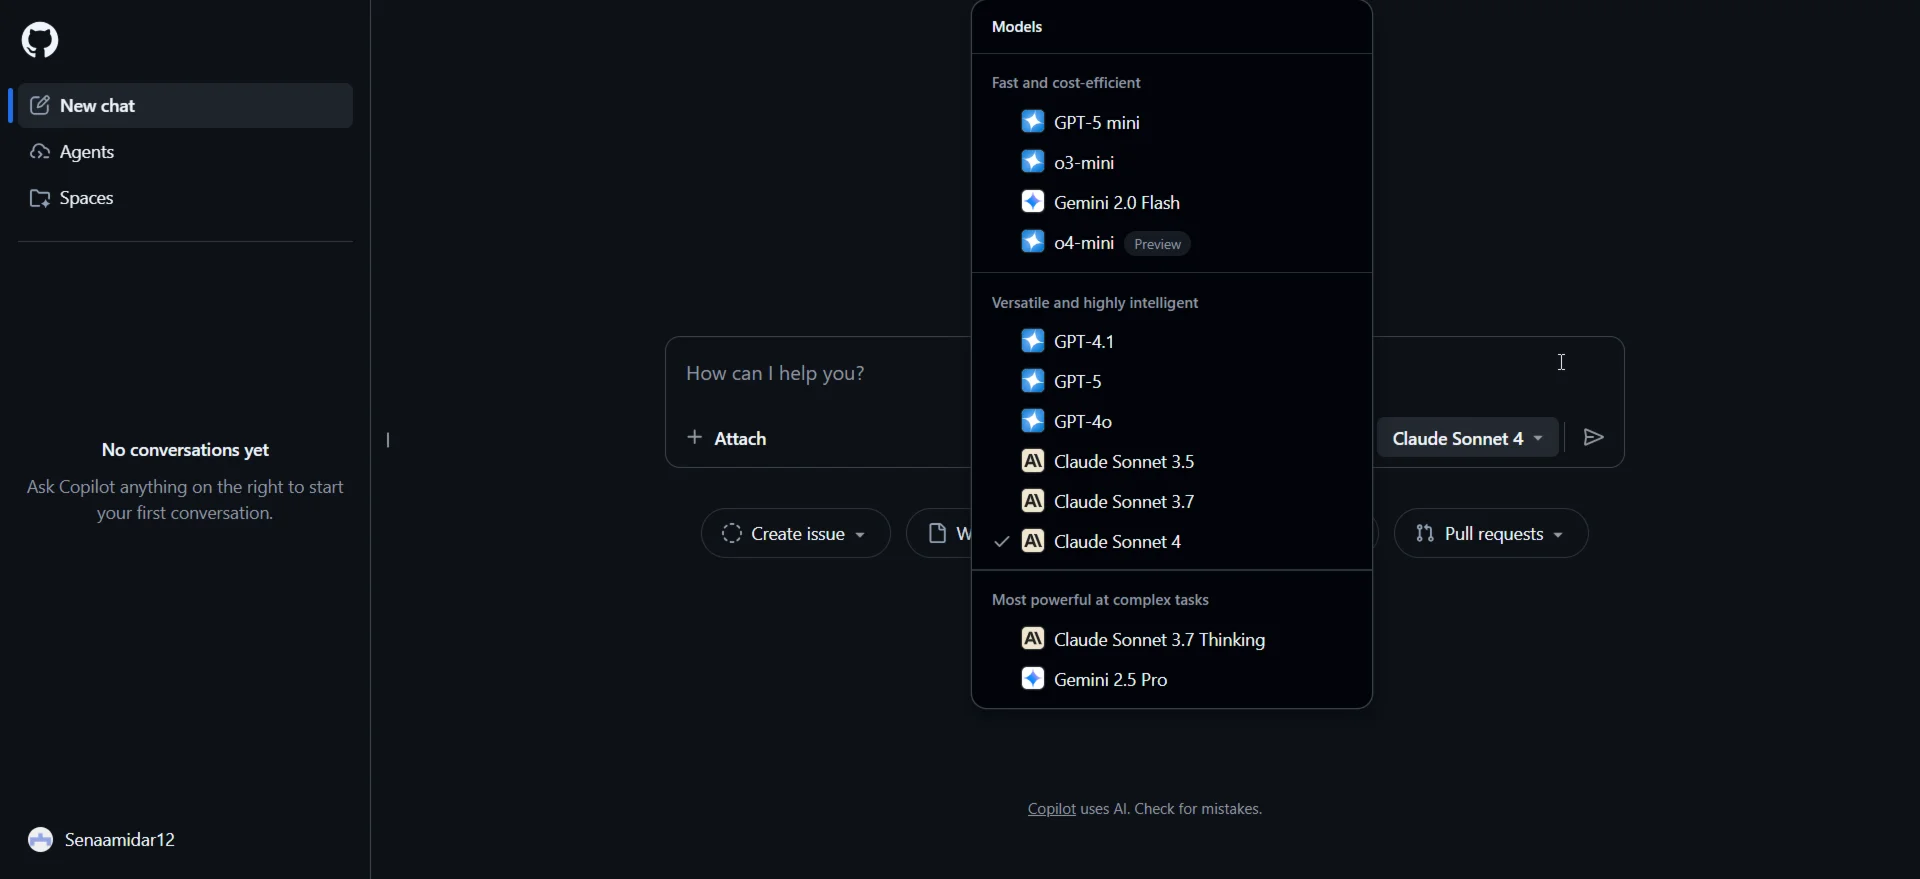Viewport: 1920px width, 879px height.
Task: Expand the Pull requests dropdown arrow
Action: point(1558,535)
